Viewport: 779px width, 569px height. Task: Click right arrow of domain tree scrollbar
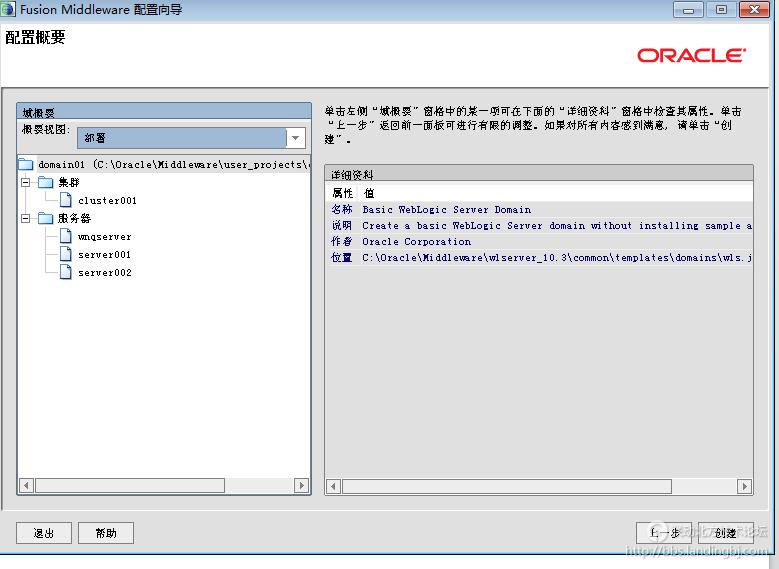302,486
